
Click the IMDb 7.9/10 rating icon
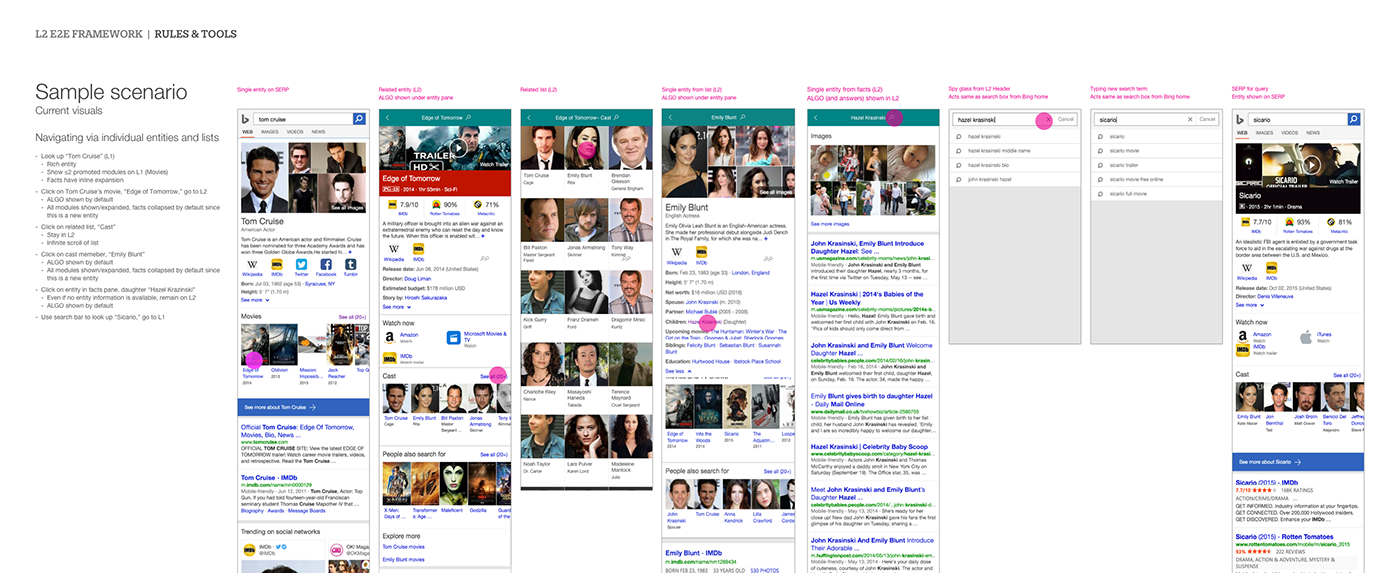point(391,204)
